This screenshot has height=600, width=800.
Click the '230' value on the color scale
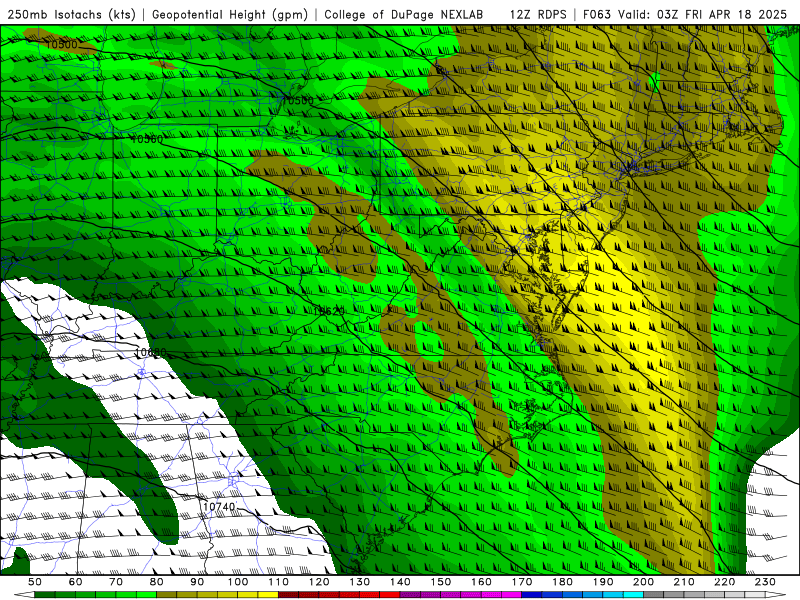click(765, 582)
